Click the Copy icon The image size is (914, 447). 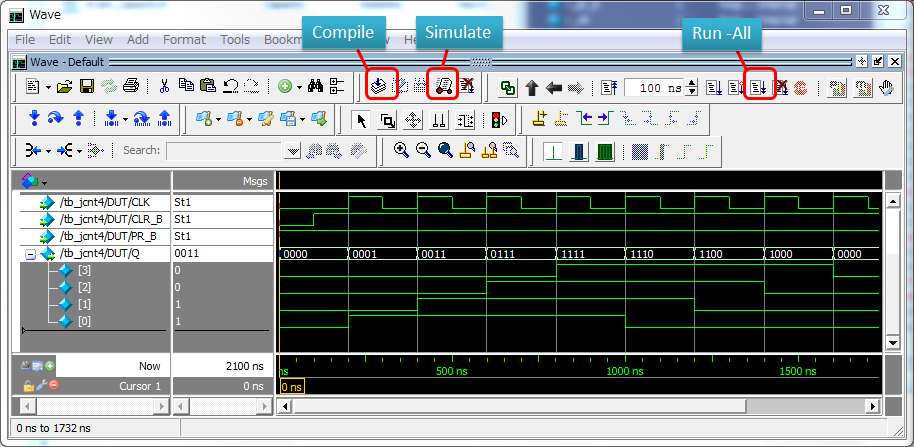(187, 86)
